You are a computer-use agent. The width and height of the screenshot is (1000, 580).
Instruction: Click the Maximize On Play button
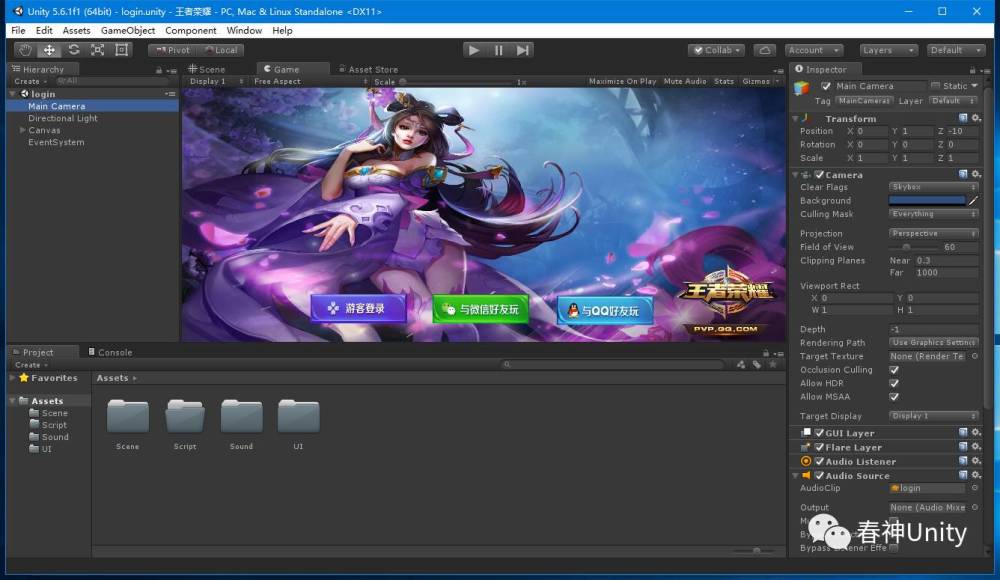point(622,82)
